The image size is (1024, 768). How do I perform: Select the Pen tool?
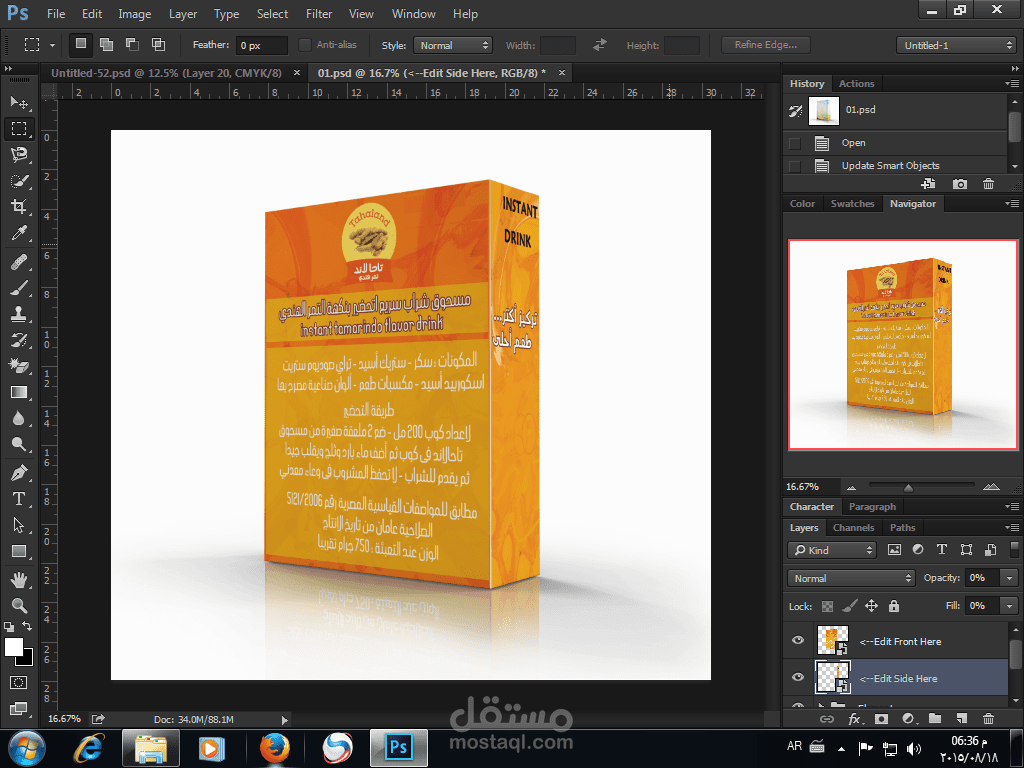click(x=19, y=473)
